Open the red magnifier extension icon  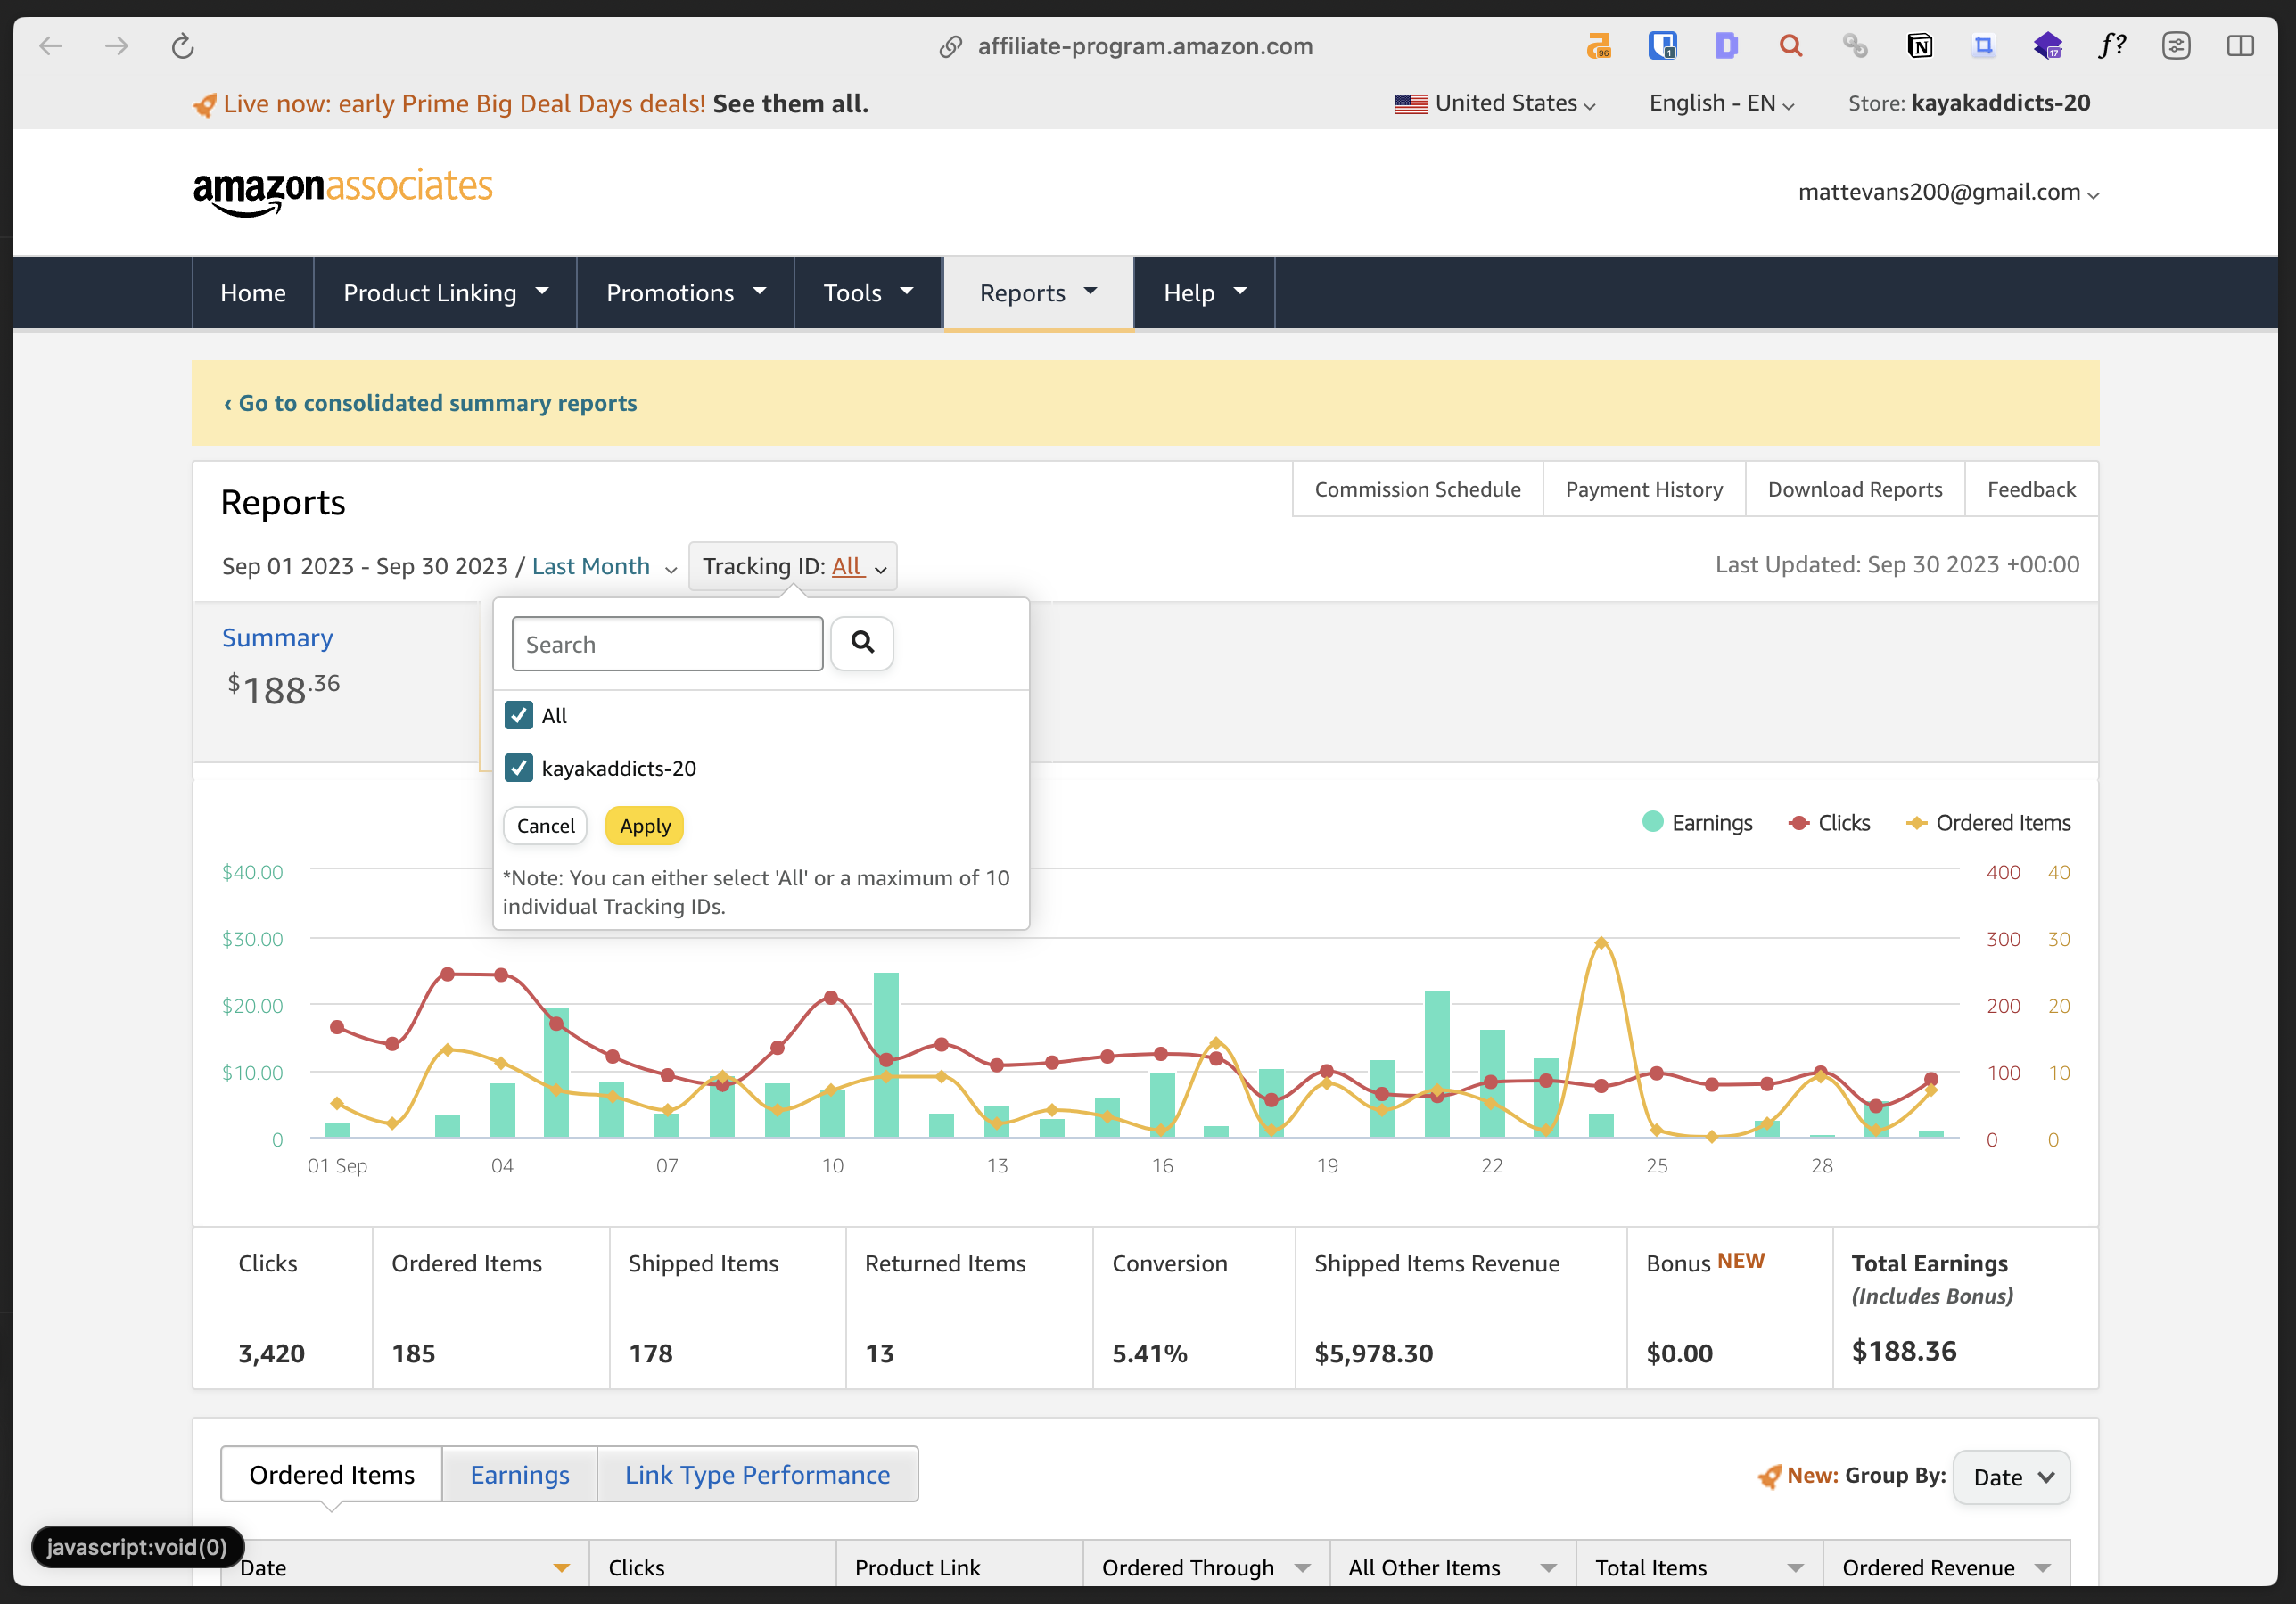[x=1790, y=46]
